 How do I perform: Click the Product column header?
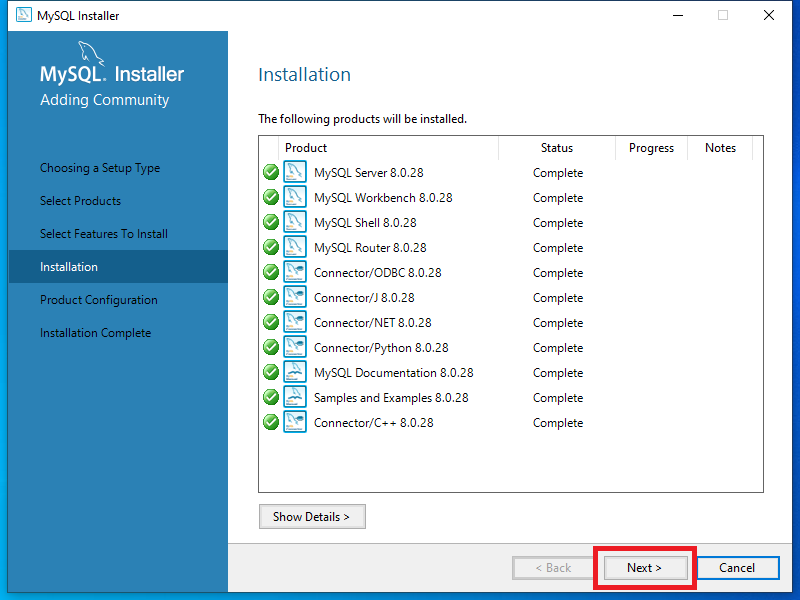(389, 148)
